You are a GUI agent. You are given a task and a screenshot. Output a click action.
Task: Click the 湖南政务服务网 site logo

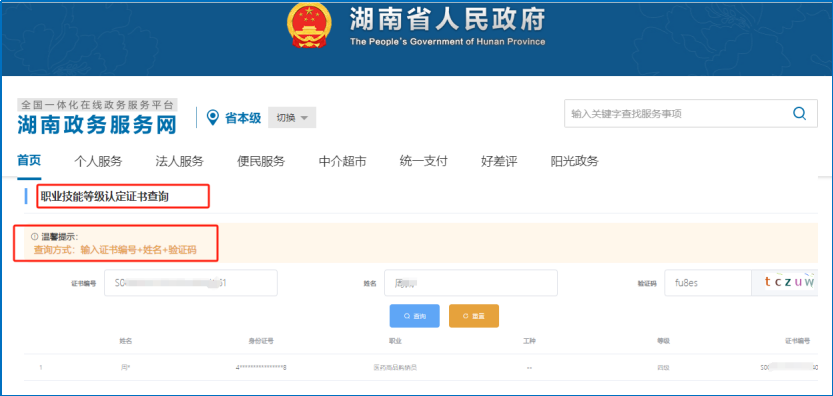97,124
